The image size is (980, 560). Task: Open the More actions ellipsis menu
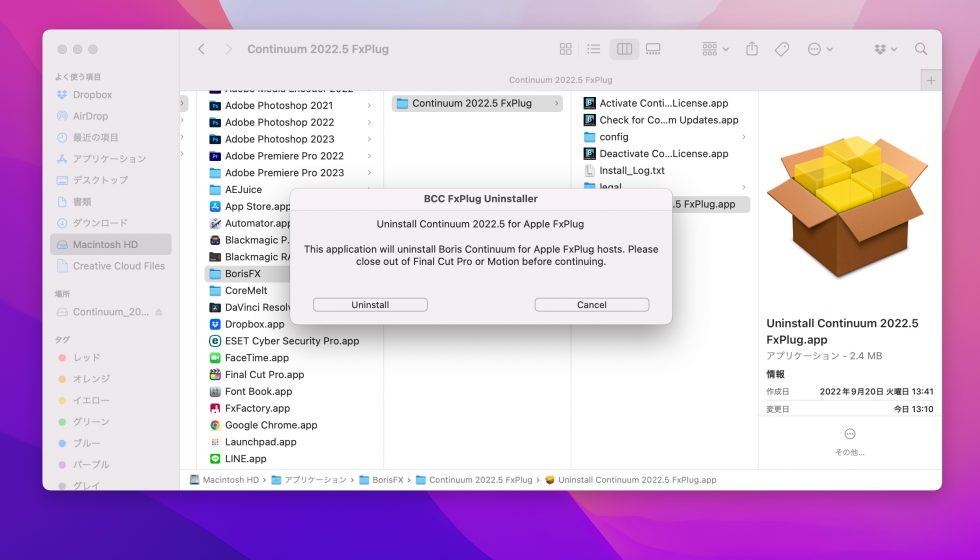(x=819, y=49)
